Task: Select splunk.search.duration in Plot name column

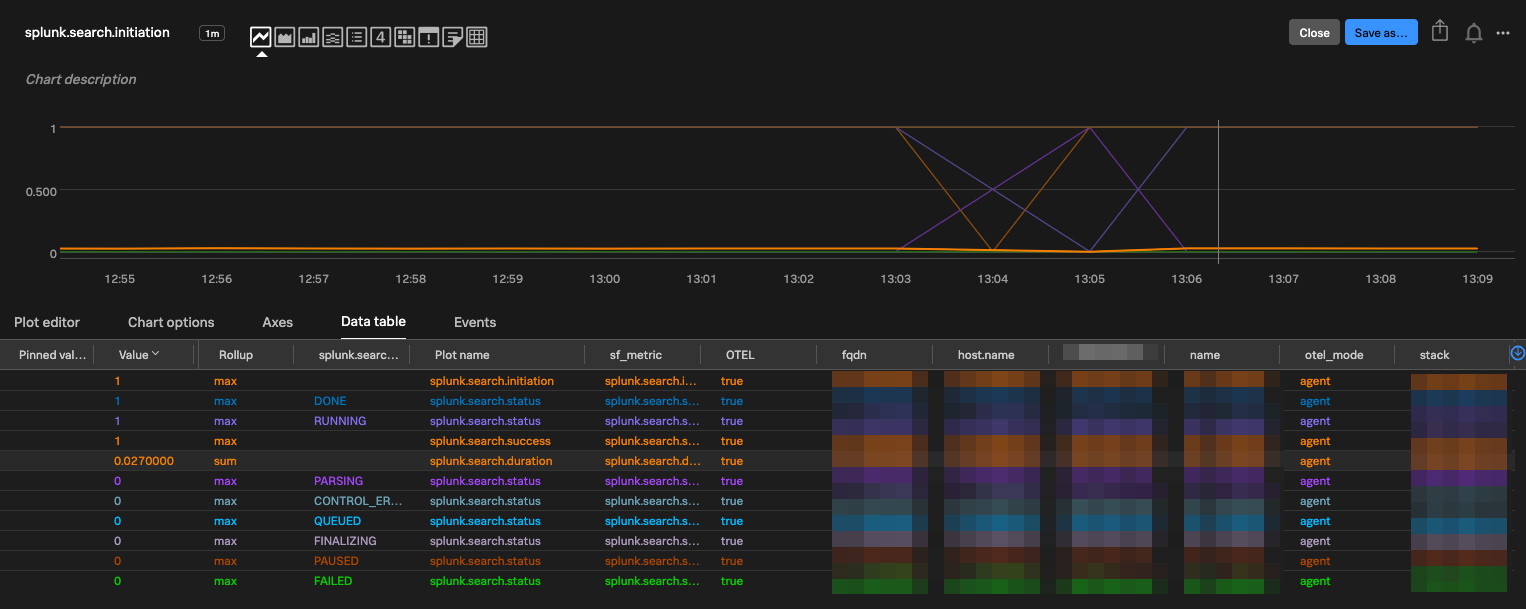Action: 490,461
